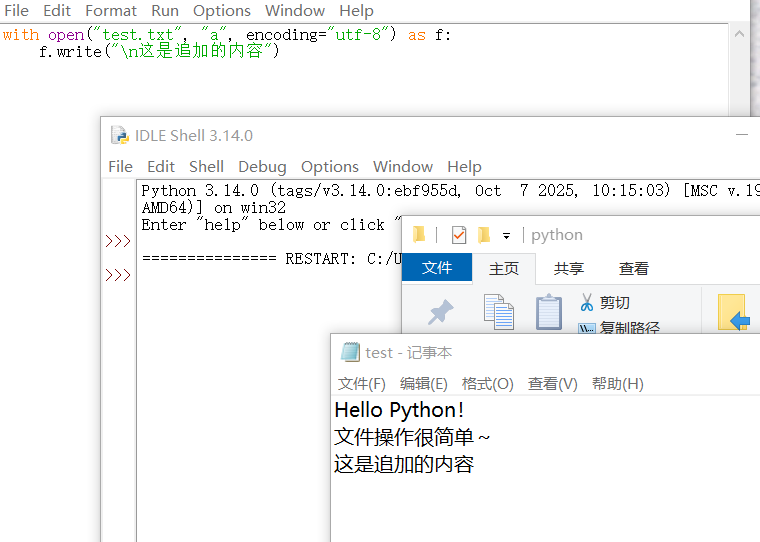Click the properties checkmark icon in Explorer quick access toolbar
The width and height of the screenshot is (760, 542).
coord(459,235)
